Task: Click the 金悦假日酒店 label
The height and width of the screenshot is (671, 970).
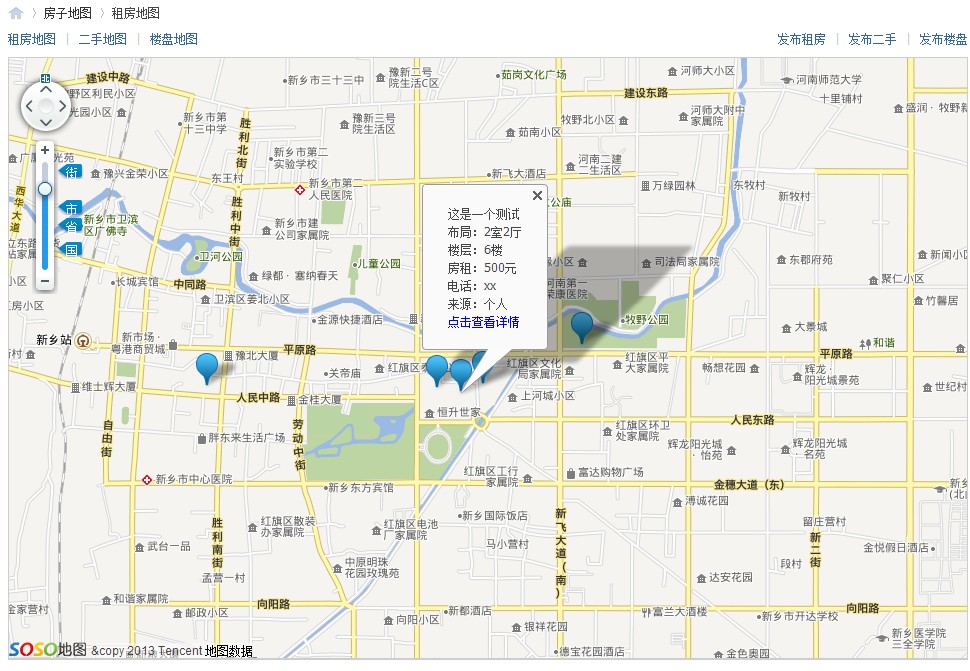Action: click(x=896, y=548)
